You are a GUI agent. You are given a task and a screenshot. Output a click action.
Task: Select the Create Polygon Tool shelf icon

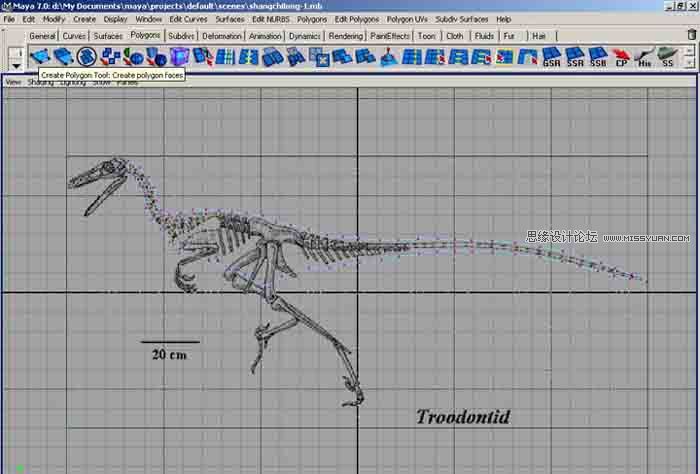click(x=41, y=57)
